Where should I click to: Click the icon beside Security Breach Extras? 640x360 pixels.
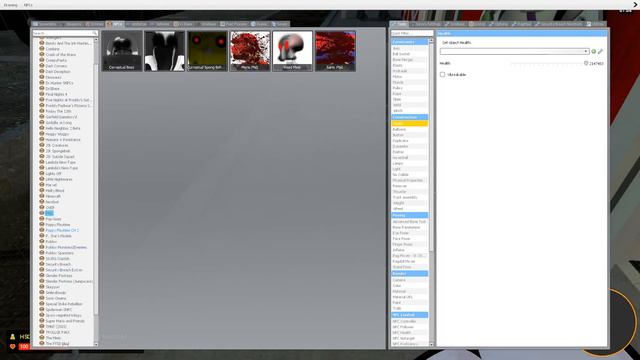coord(42,269)
